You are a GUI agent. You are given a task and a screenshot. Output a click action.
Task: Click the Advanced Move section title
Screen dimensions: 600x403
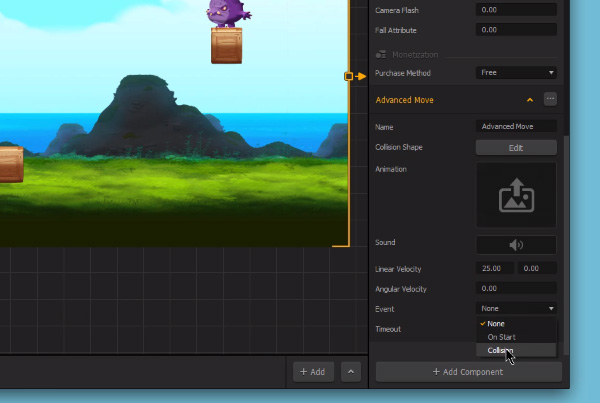coord(404,100)
